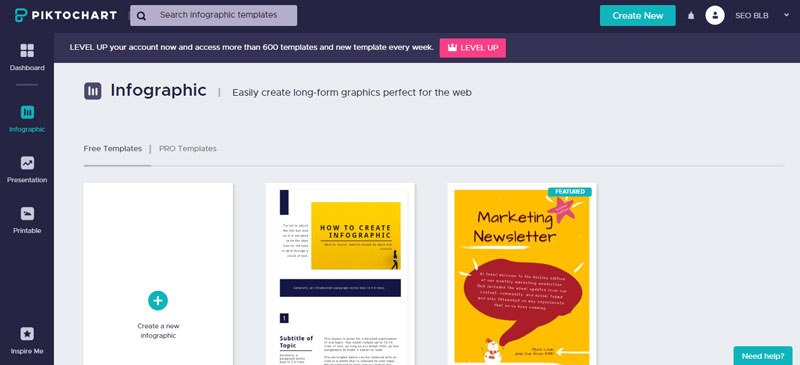The image size is (800, 365).
Task: Open the How to Create Infographic template
Action: (x=340, y=274)
